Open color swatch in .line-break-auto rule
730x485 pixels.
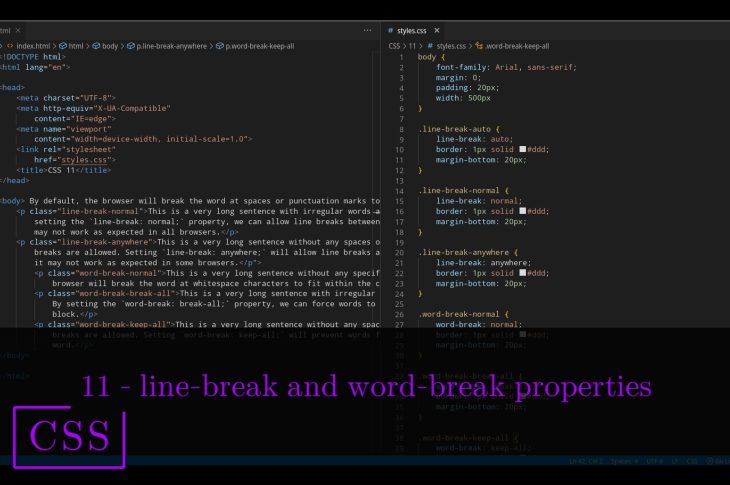pos(521,150)
